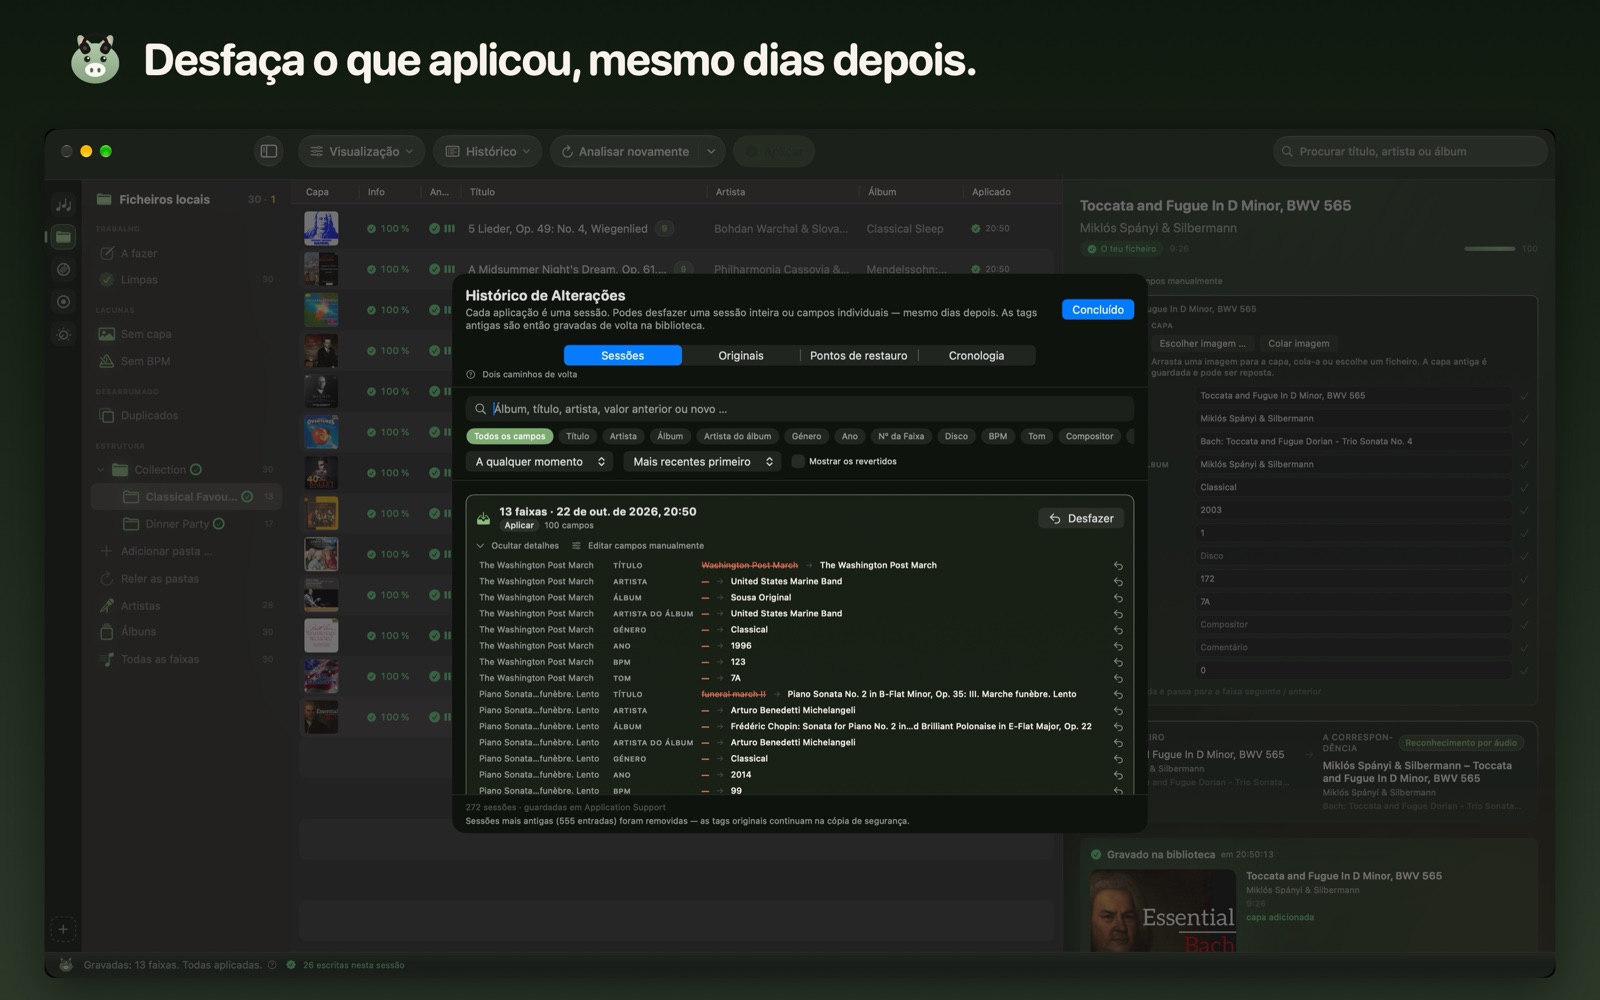Click the Concluído button

coord(1098,310)
